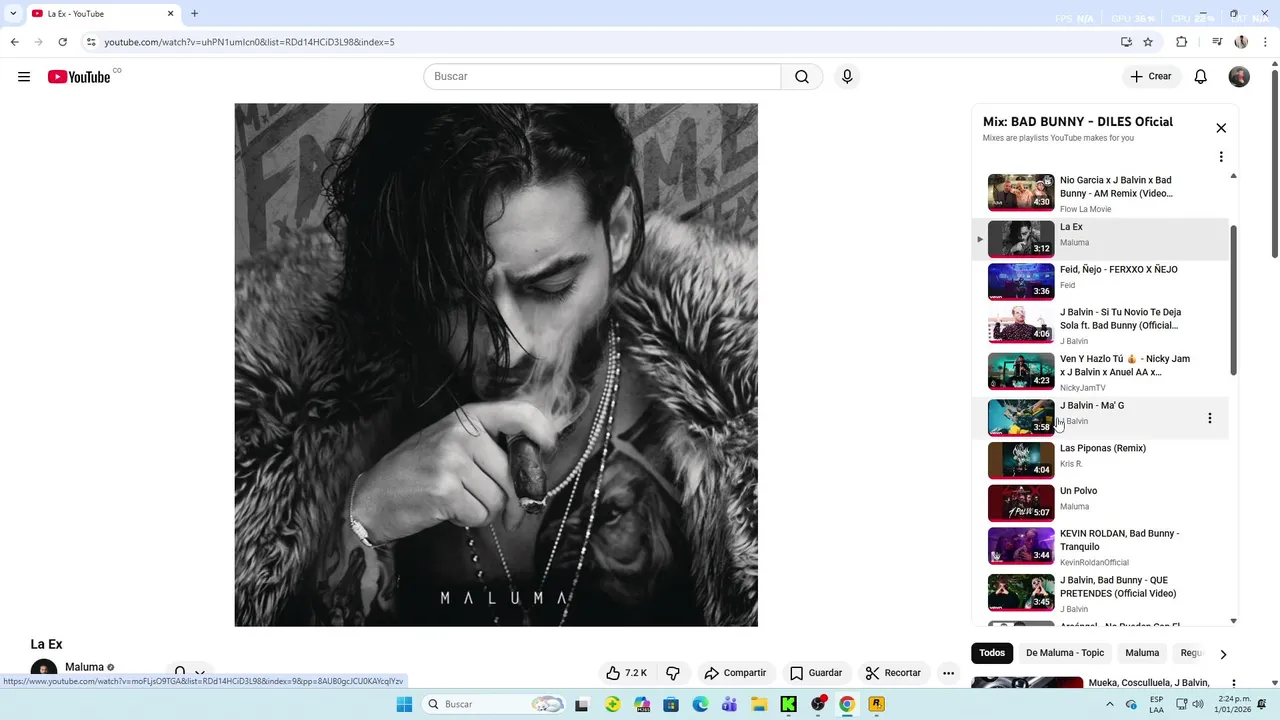Click the Maluma album art video player
The height and width of the screenshot is (720, 1280).
click(x=496, y=365)
